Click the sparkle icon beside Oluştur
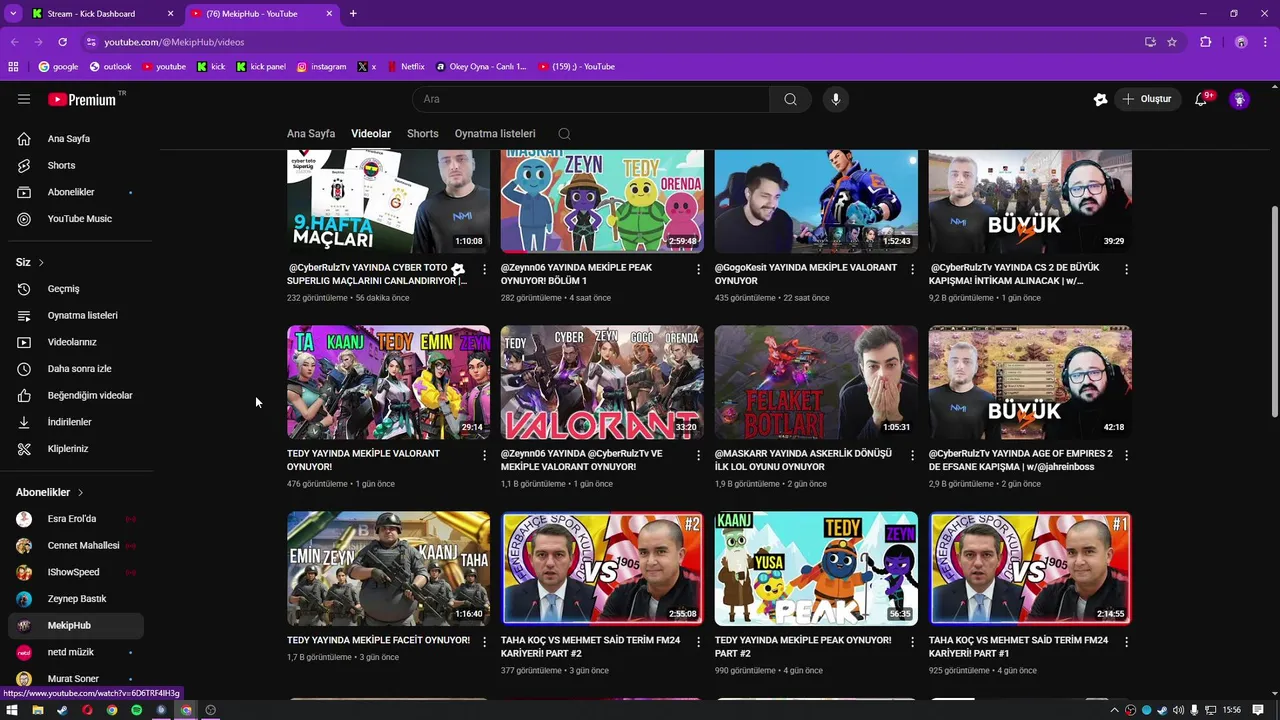1280x720 pixels. 1101,99
